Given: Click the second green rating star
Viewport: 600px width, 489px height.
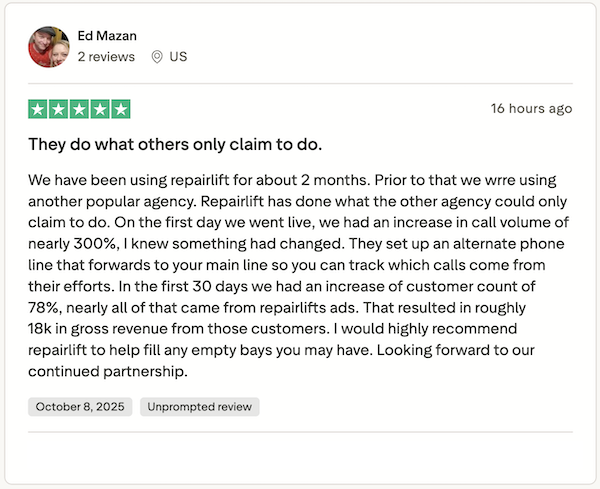Looking at the screenshot, I should [59, 109].
